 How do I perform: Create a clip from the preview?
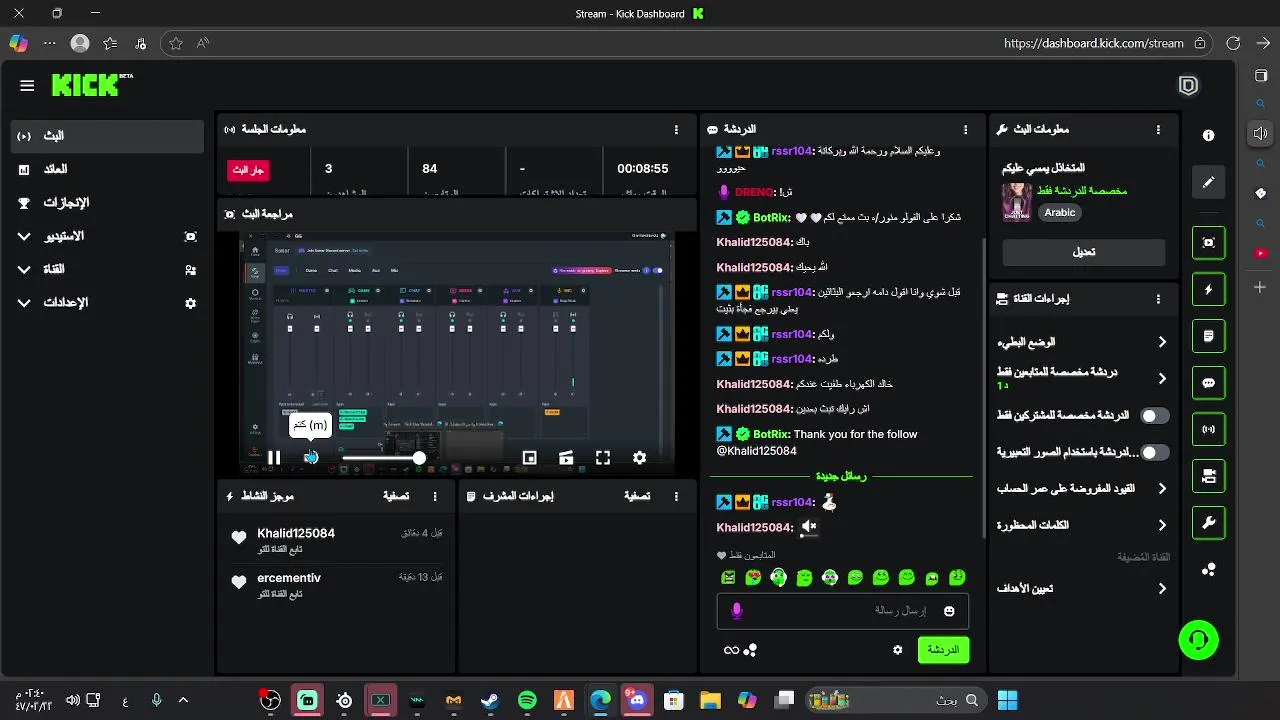pos(566,458)
